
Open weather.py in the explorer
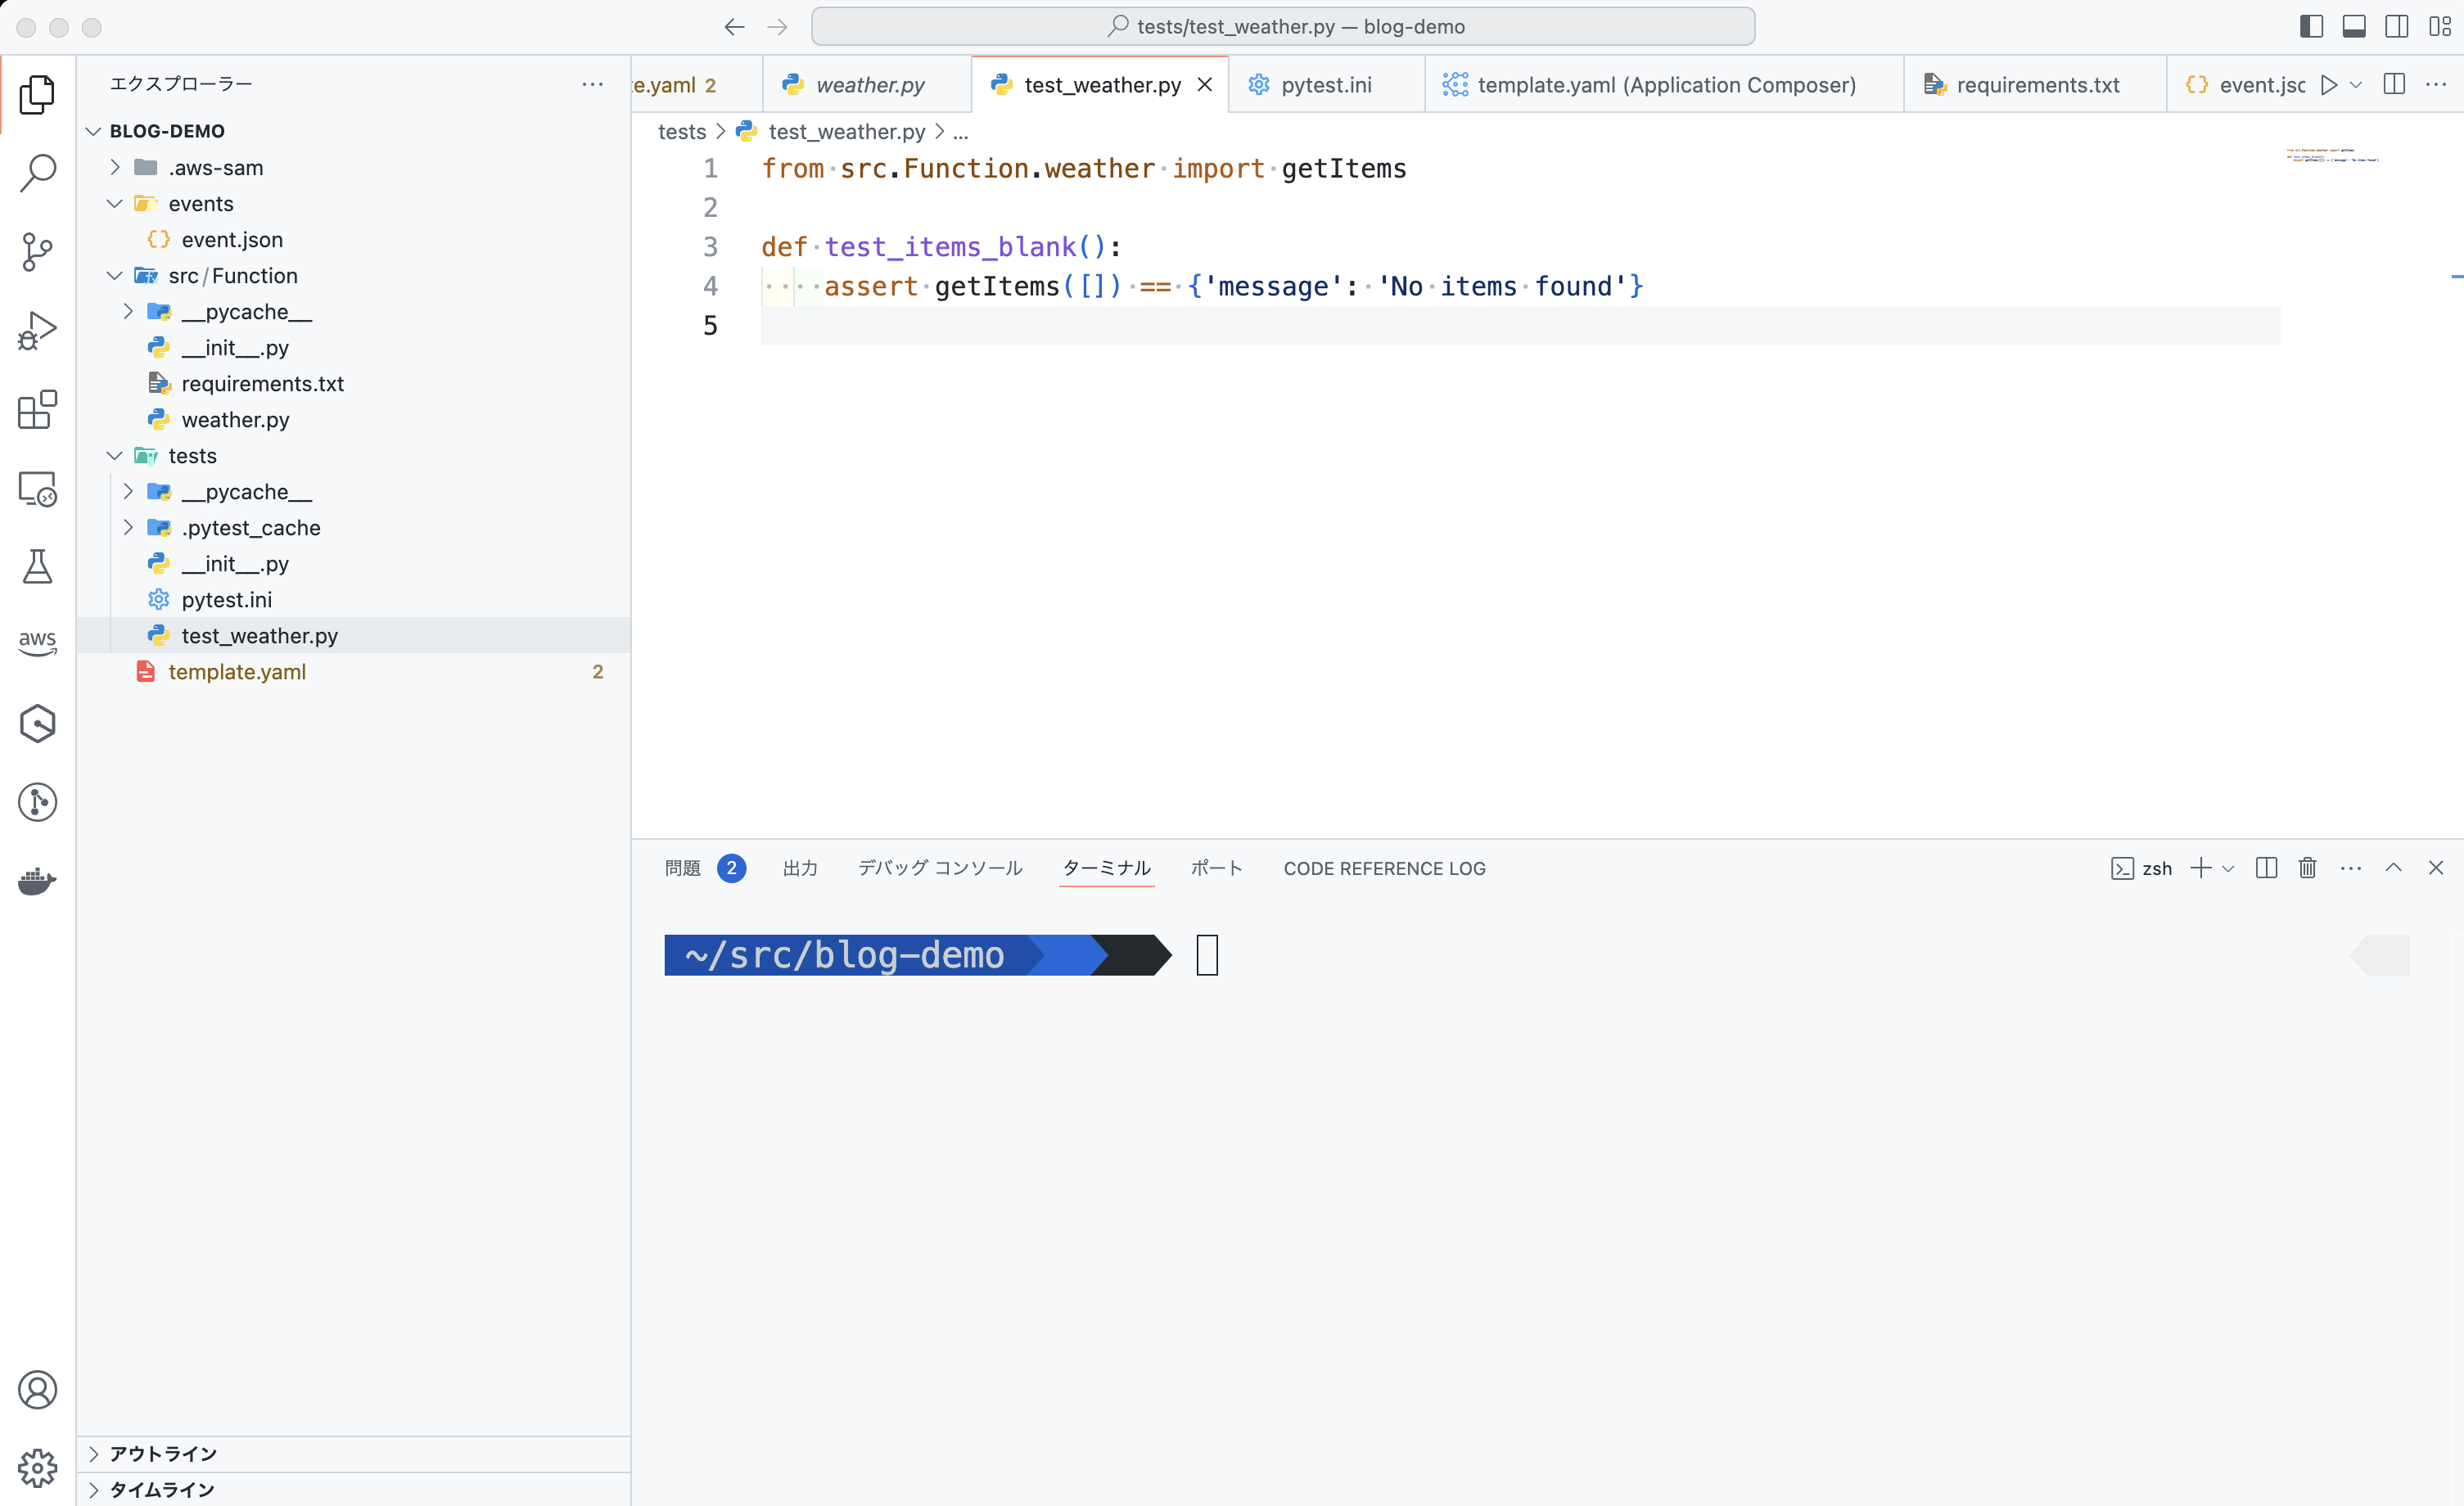coord(354,419)
